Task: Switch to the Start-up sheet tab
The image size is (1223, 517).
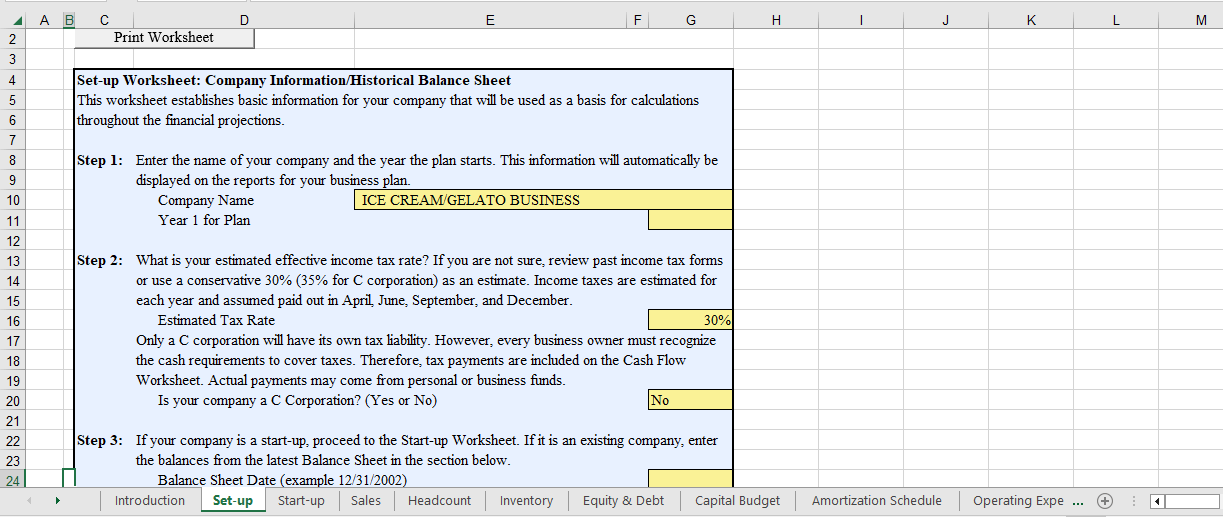Action: 301,501
